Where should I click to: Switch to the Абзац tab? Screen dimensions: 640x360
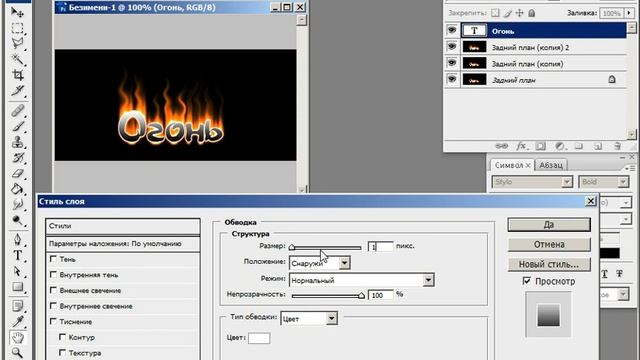tap(551, 165)
